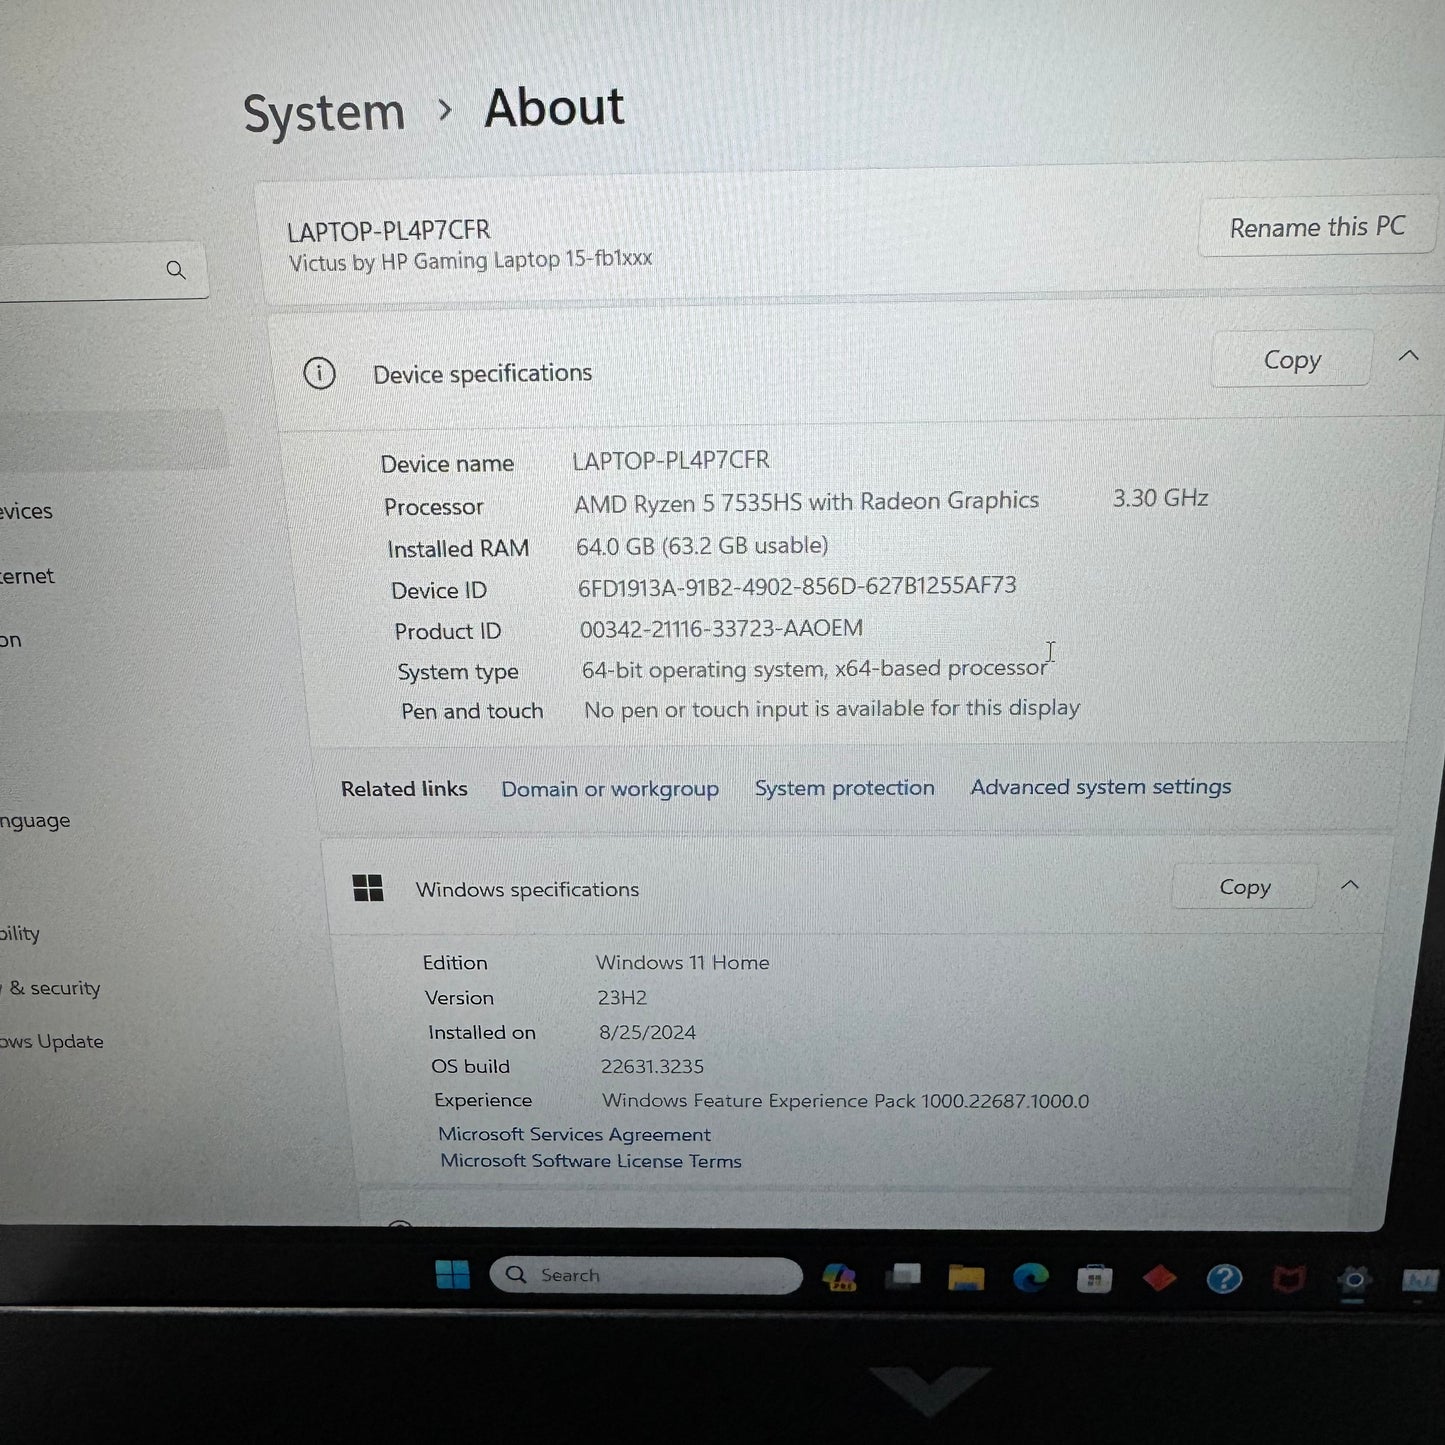Collapse the Windows specifications section

pyautogui.click(x=1349, y=885)
